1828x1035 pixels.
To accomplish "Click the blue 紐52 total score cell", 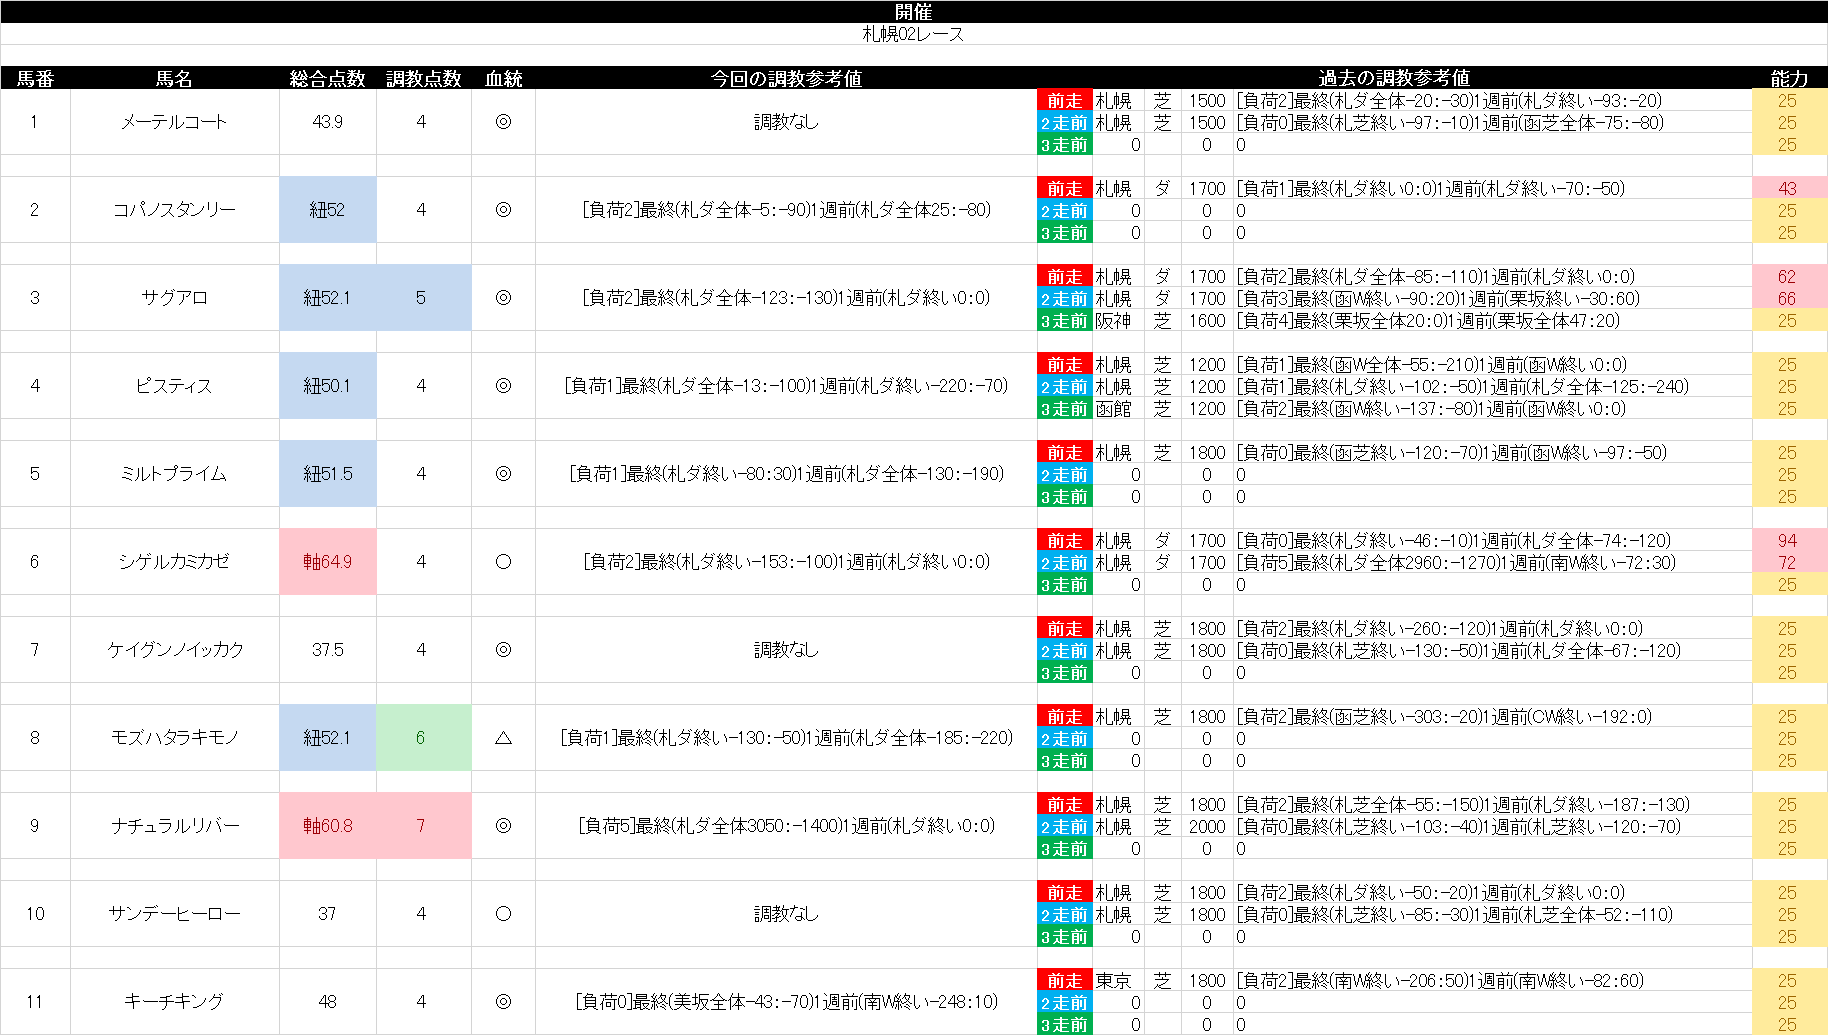I will [328, 210].
